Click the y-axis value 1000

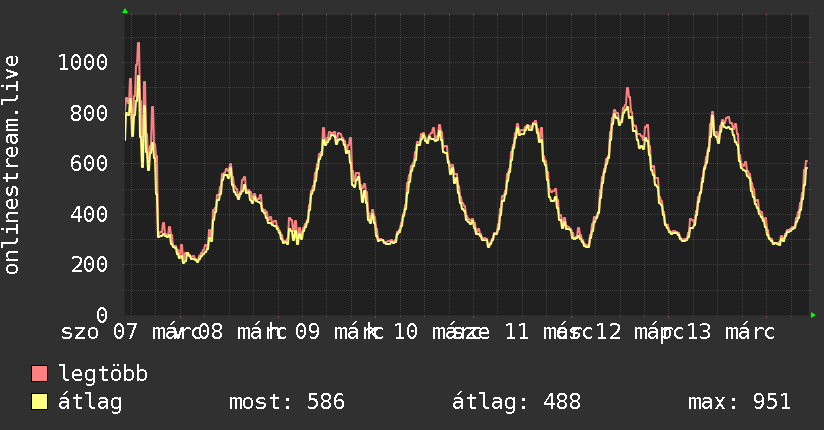(83, 63)
